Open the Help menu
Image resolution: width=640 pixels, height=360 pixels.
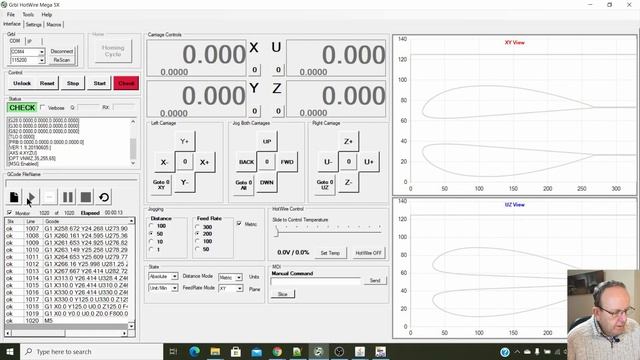coord(47,15)
